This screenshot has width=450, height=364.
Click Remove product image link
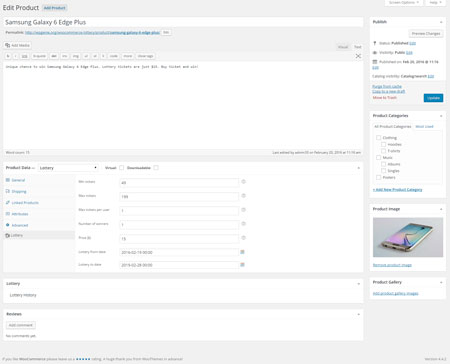[x=392, y=265]
